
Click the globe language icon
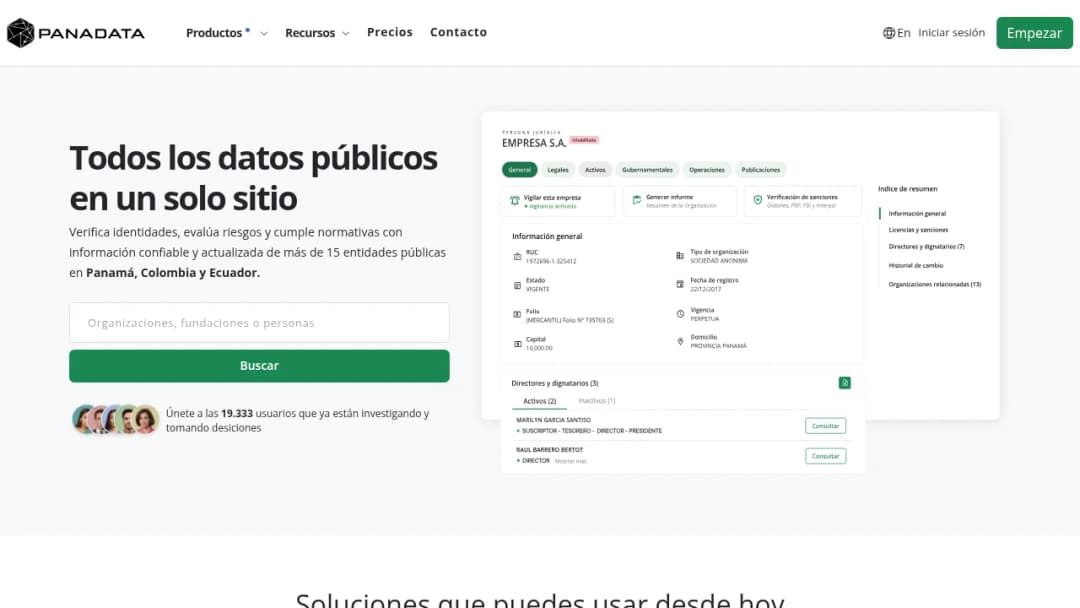pyautogui.click(x=889, y=33)
